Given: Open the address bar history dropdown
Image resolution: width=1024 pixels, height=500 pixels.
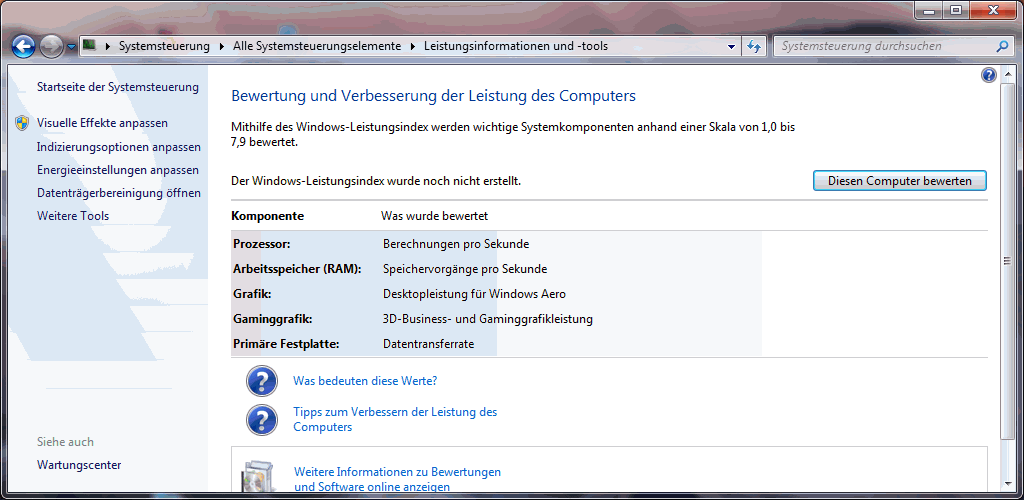Looking at the screenshot, I should click(732, 46).
